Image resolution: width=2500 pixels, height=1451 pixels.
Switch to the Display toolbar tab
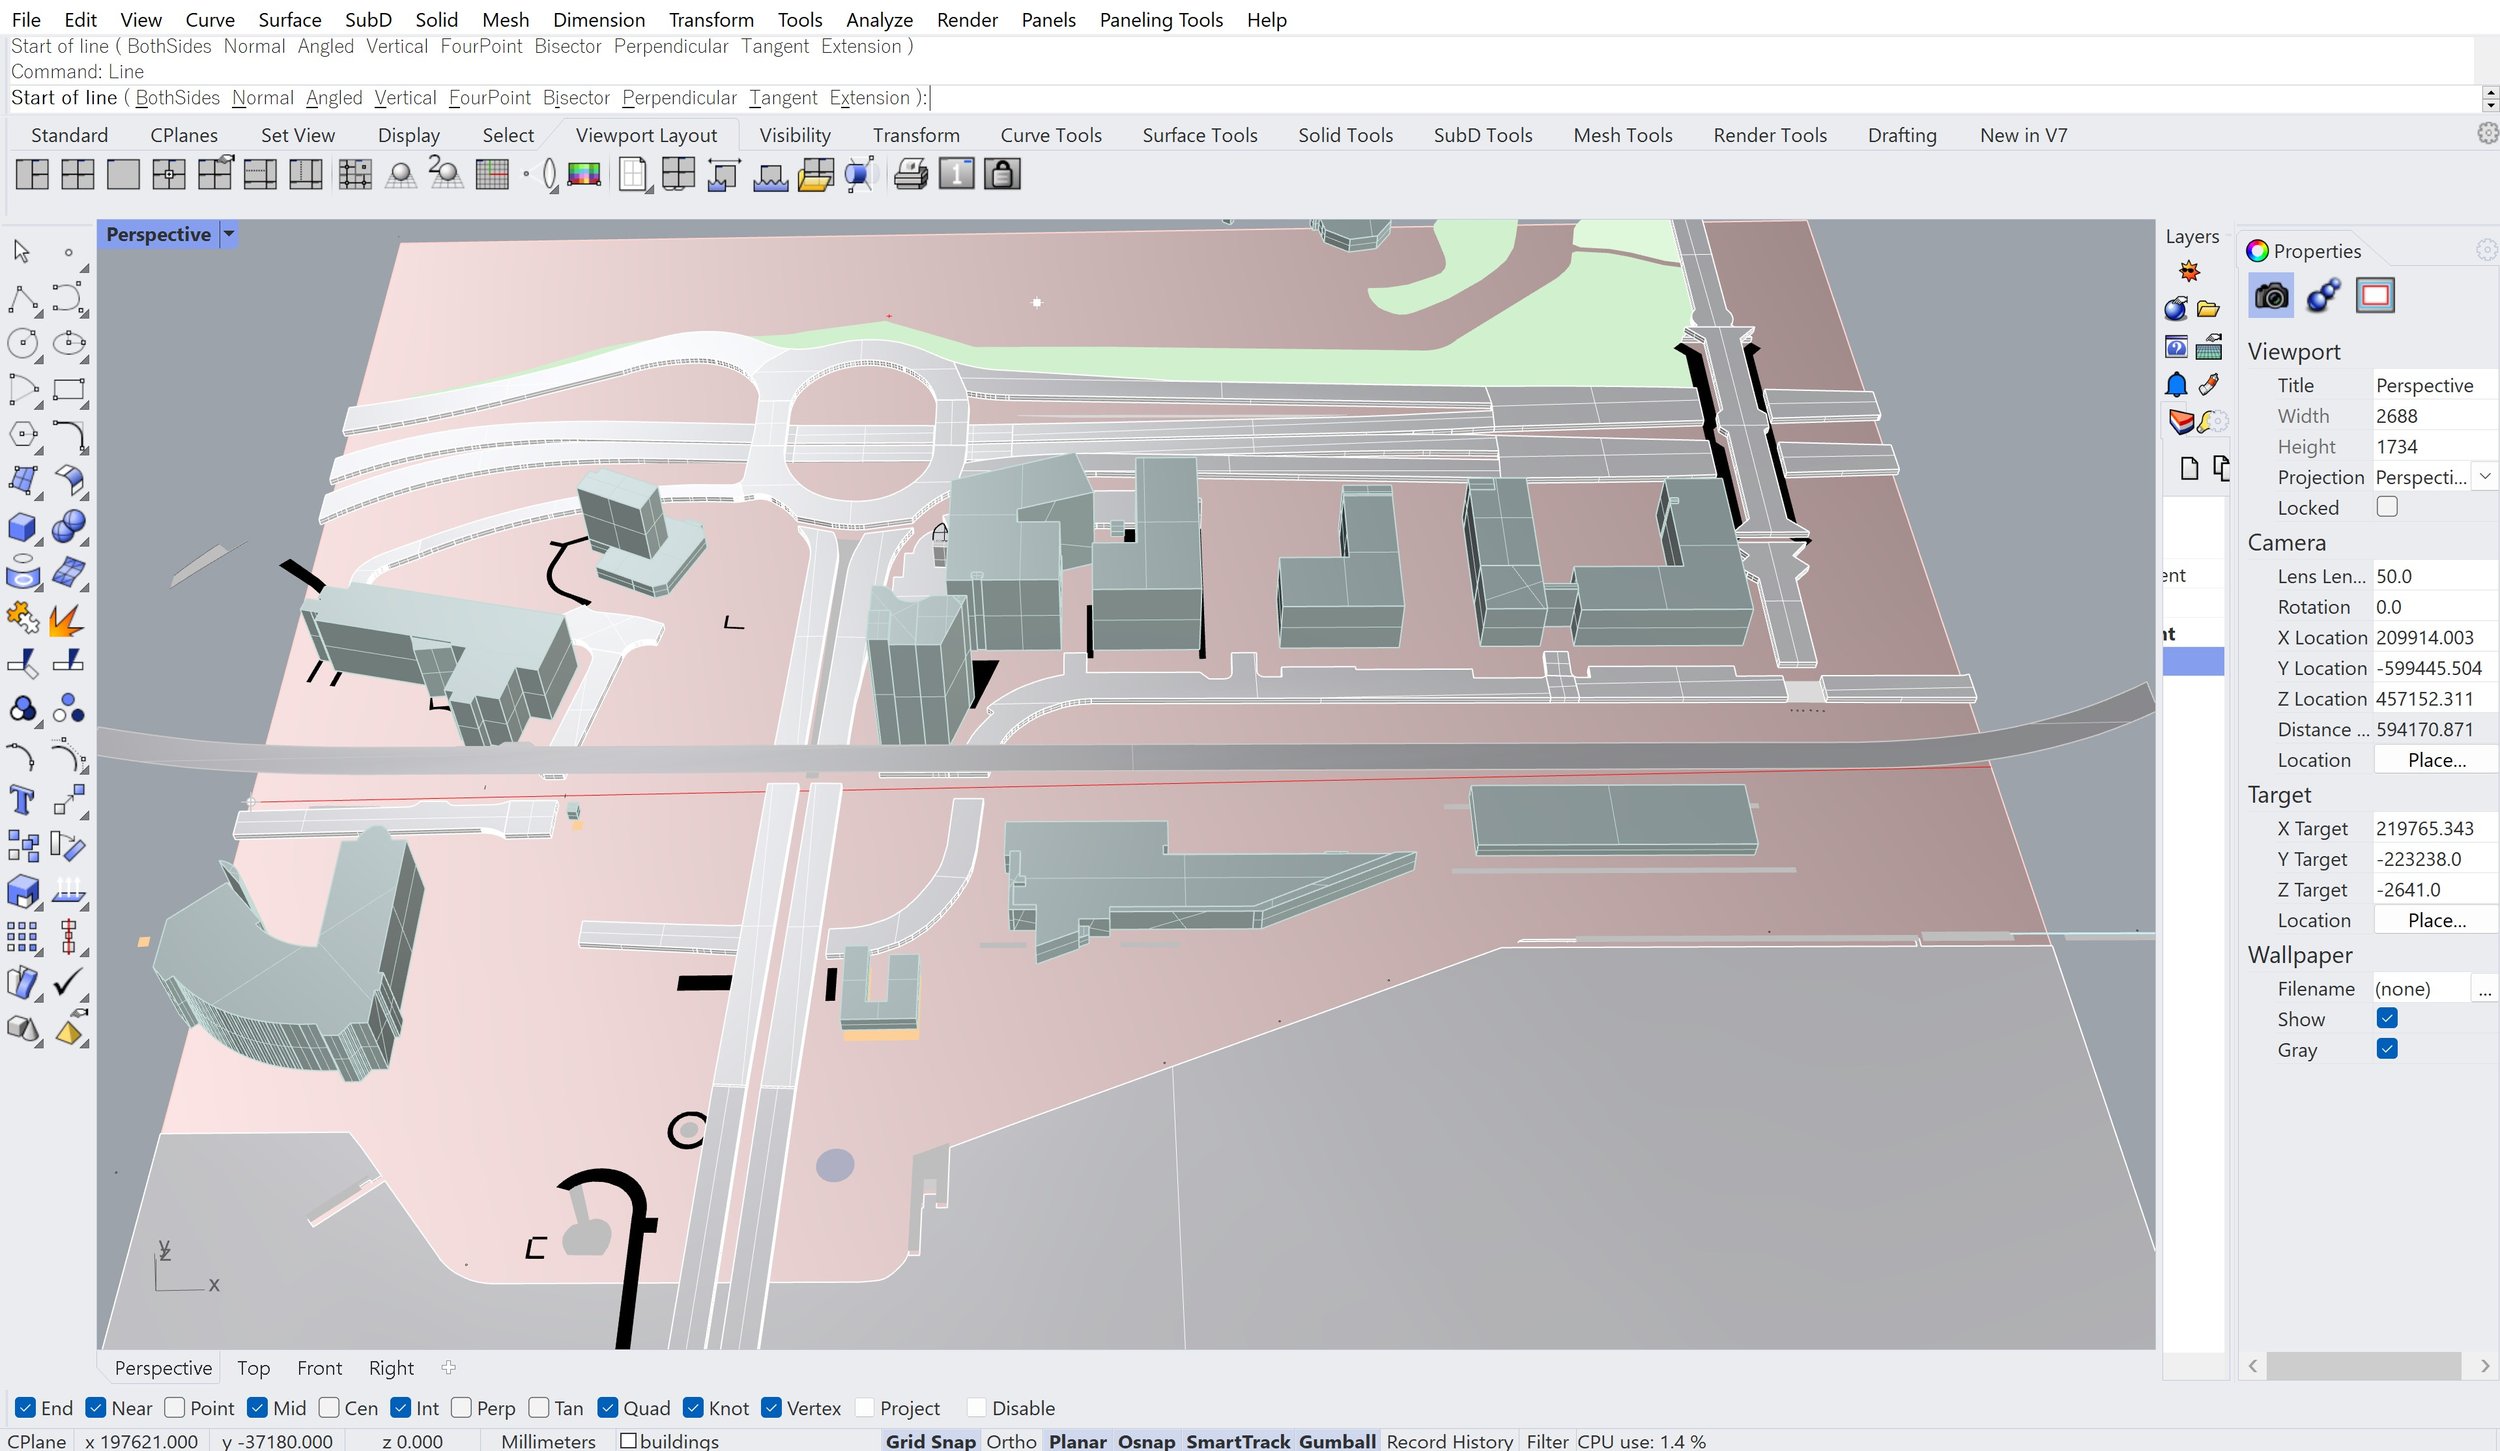[408, 135]
